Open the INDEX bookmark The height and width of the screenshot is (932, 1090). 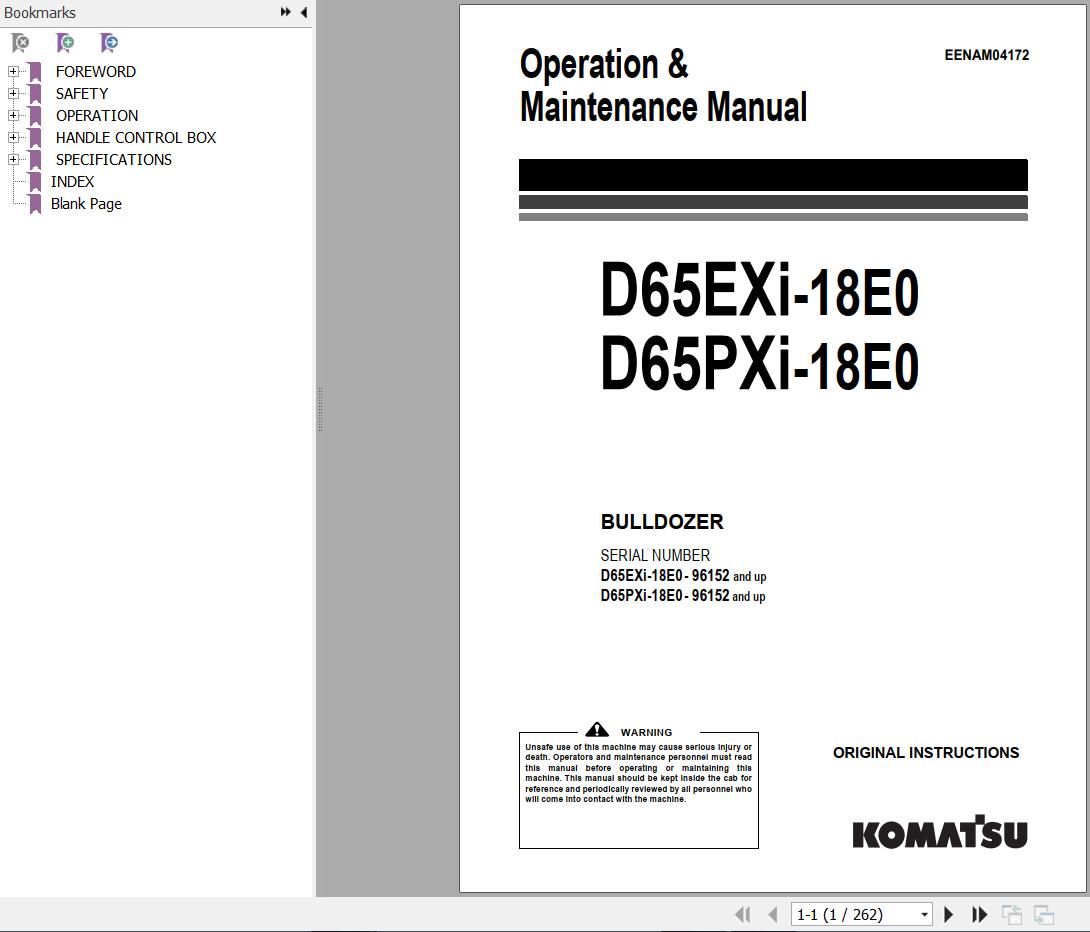(x=72, y=181)
